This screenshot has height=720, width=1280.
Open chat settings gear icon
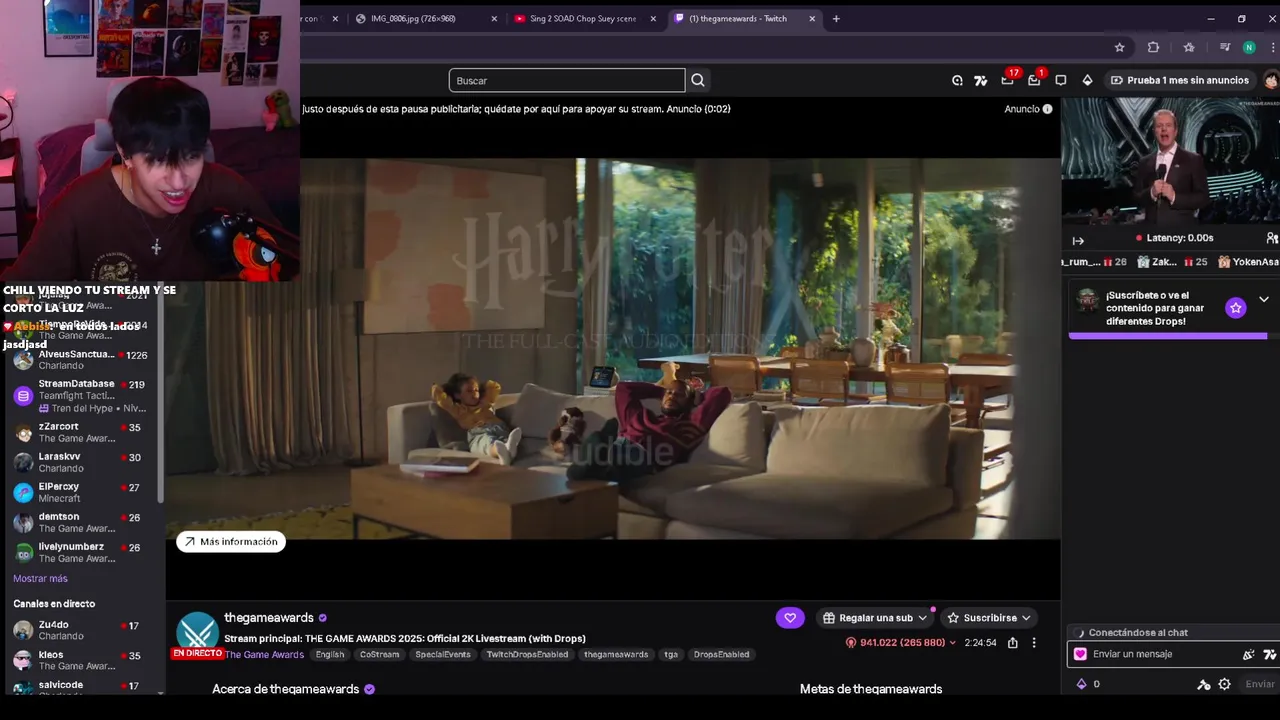[1224, 684]
